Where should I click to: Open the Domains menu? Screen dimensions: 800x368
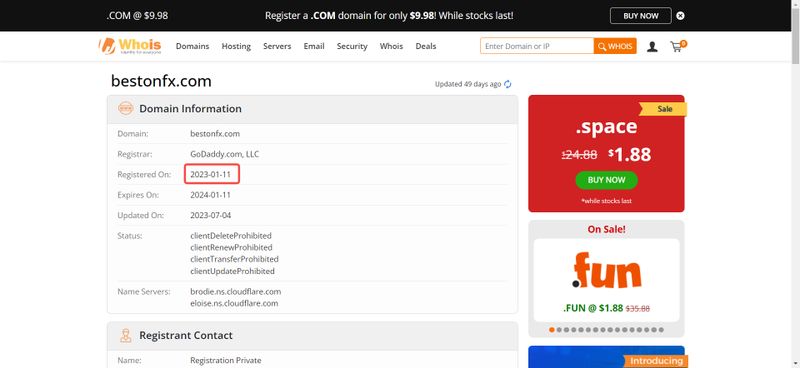pyautogui.click(x=192, y=46)
